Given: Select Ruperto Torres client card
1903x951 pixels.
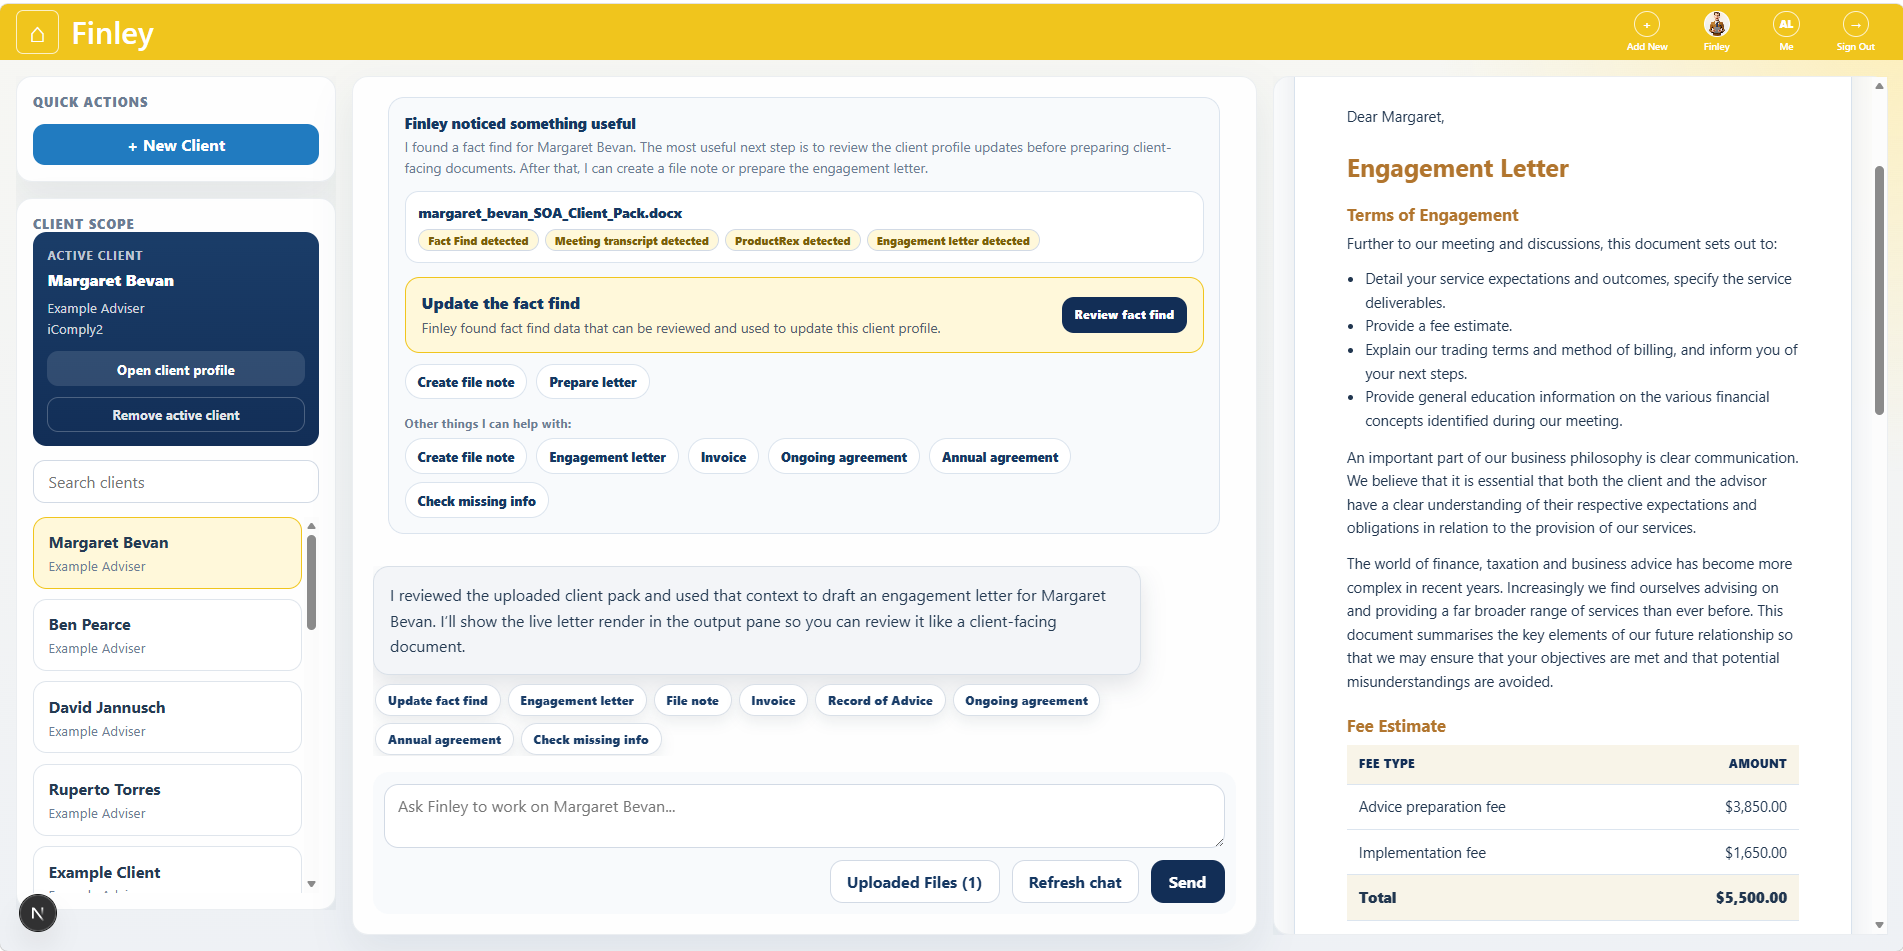Looking at the screenshot, I should [x=167, y=800].
